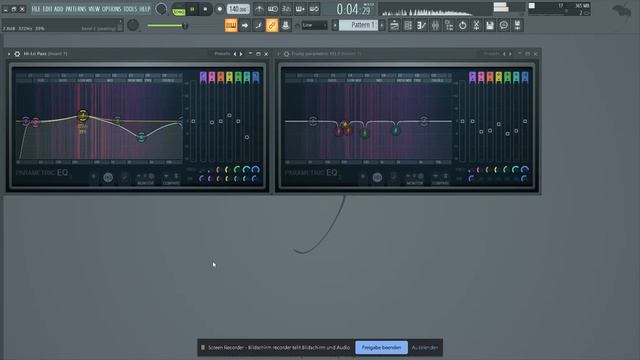This screenshot has height=360, width=640.
Task: Toggle typing keyboard to piano icon
Action: (x=231, y=25)
